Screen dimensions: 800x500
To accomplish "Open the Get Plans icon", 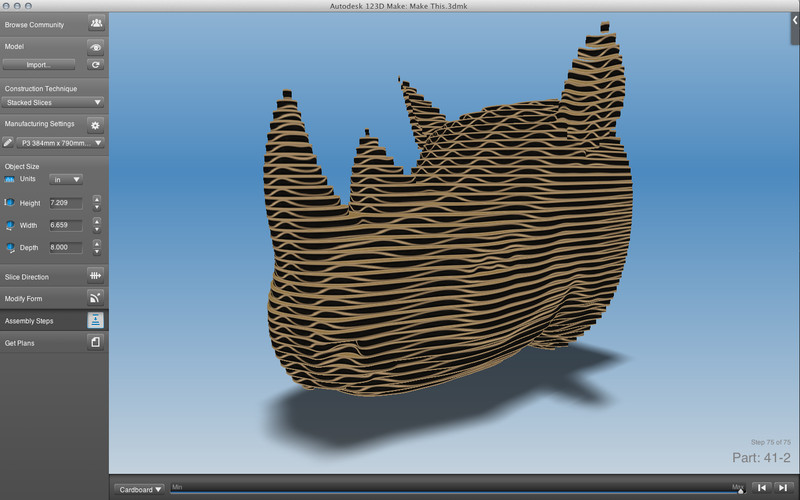I will coord(96,343).
